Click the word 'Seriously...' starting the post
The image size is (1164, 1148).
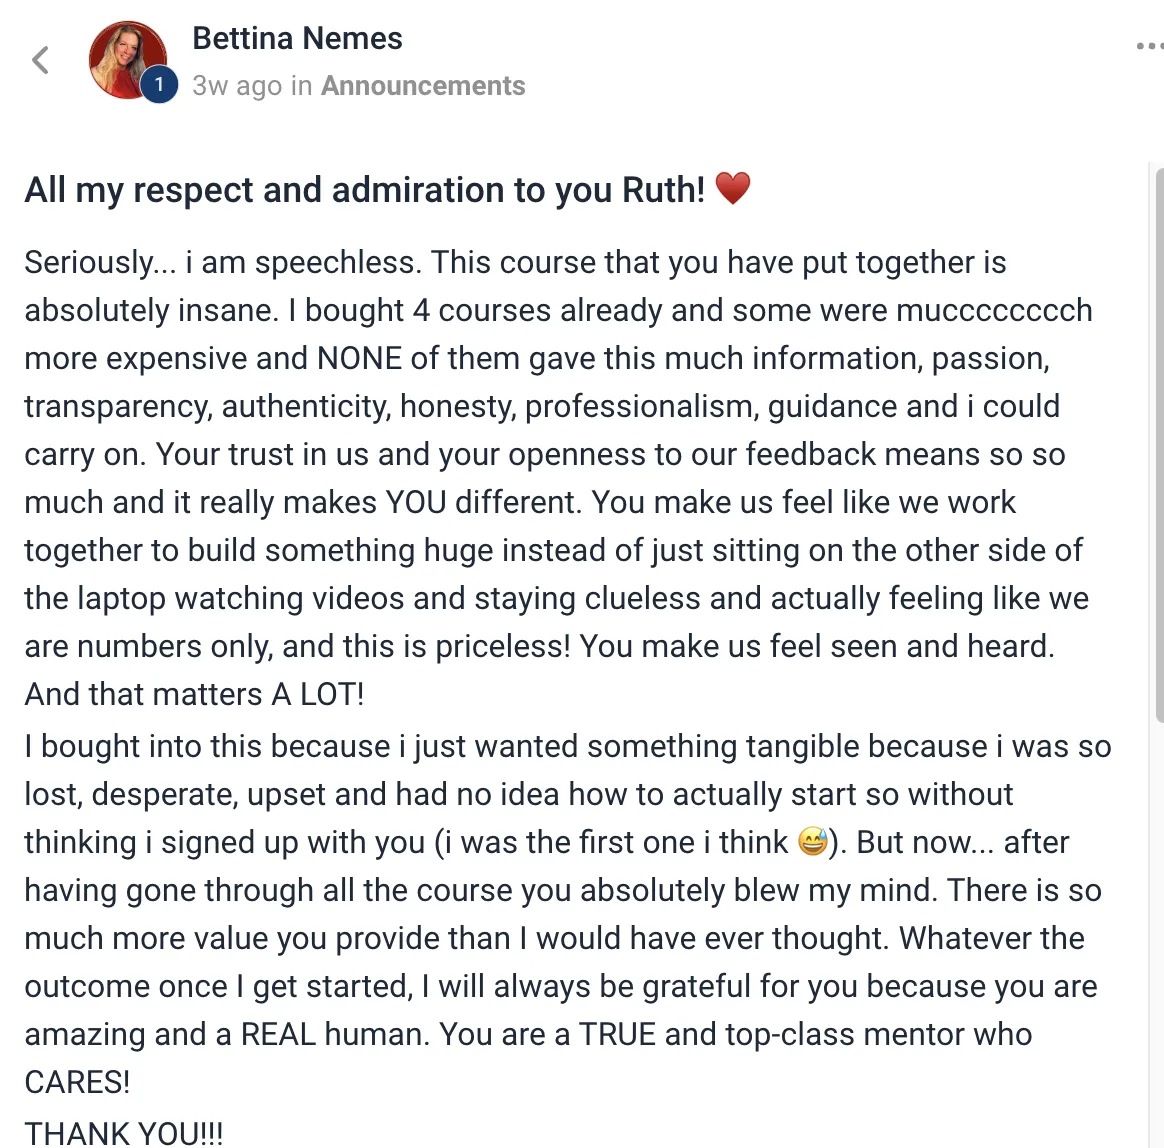[100, 263]
